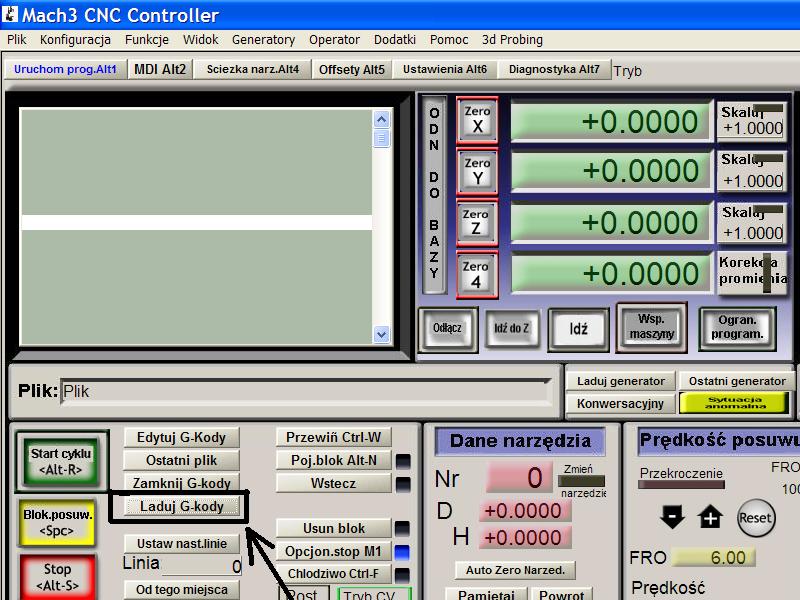Screen dimensions: 800x600
Task: Click G-code window scroll up arrow
Action: tap(382, 120)
